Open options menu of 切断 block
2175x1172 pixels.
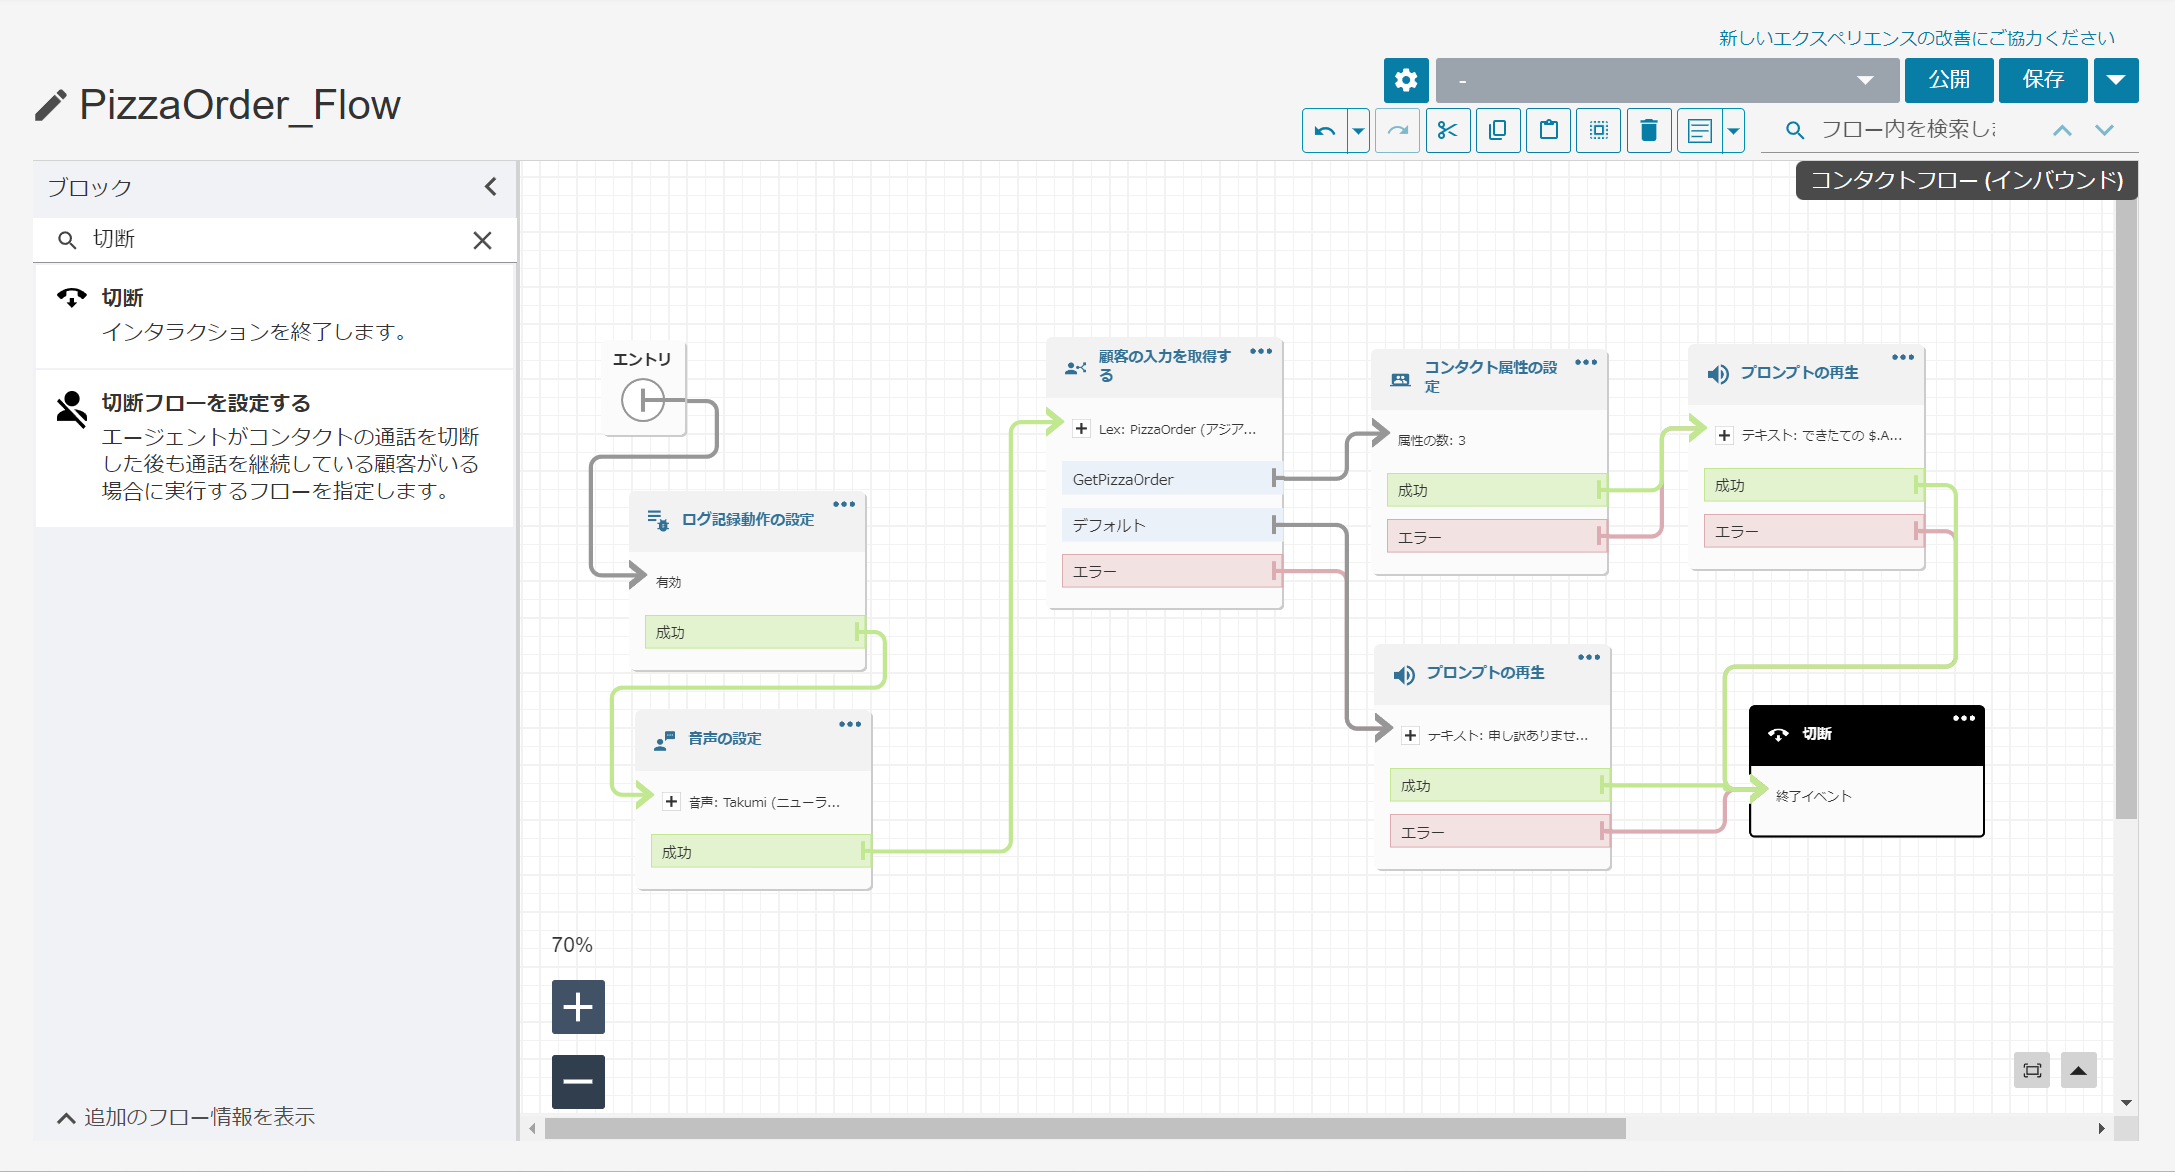coord(1963,718)
